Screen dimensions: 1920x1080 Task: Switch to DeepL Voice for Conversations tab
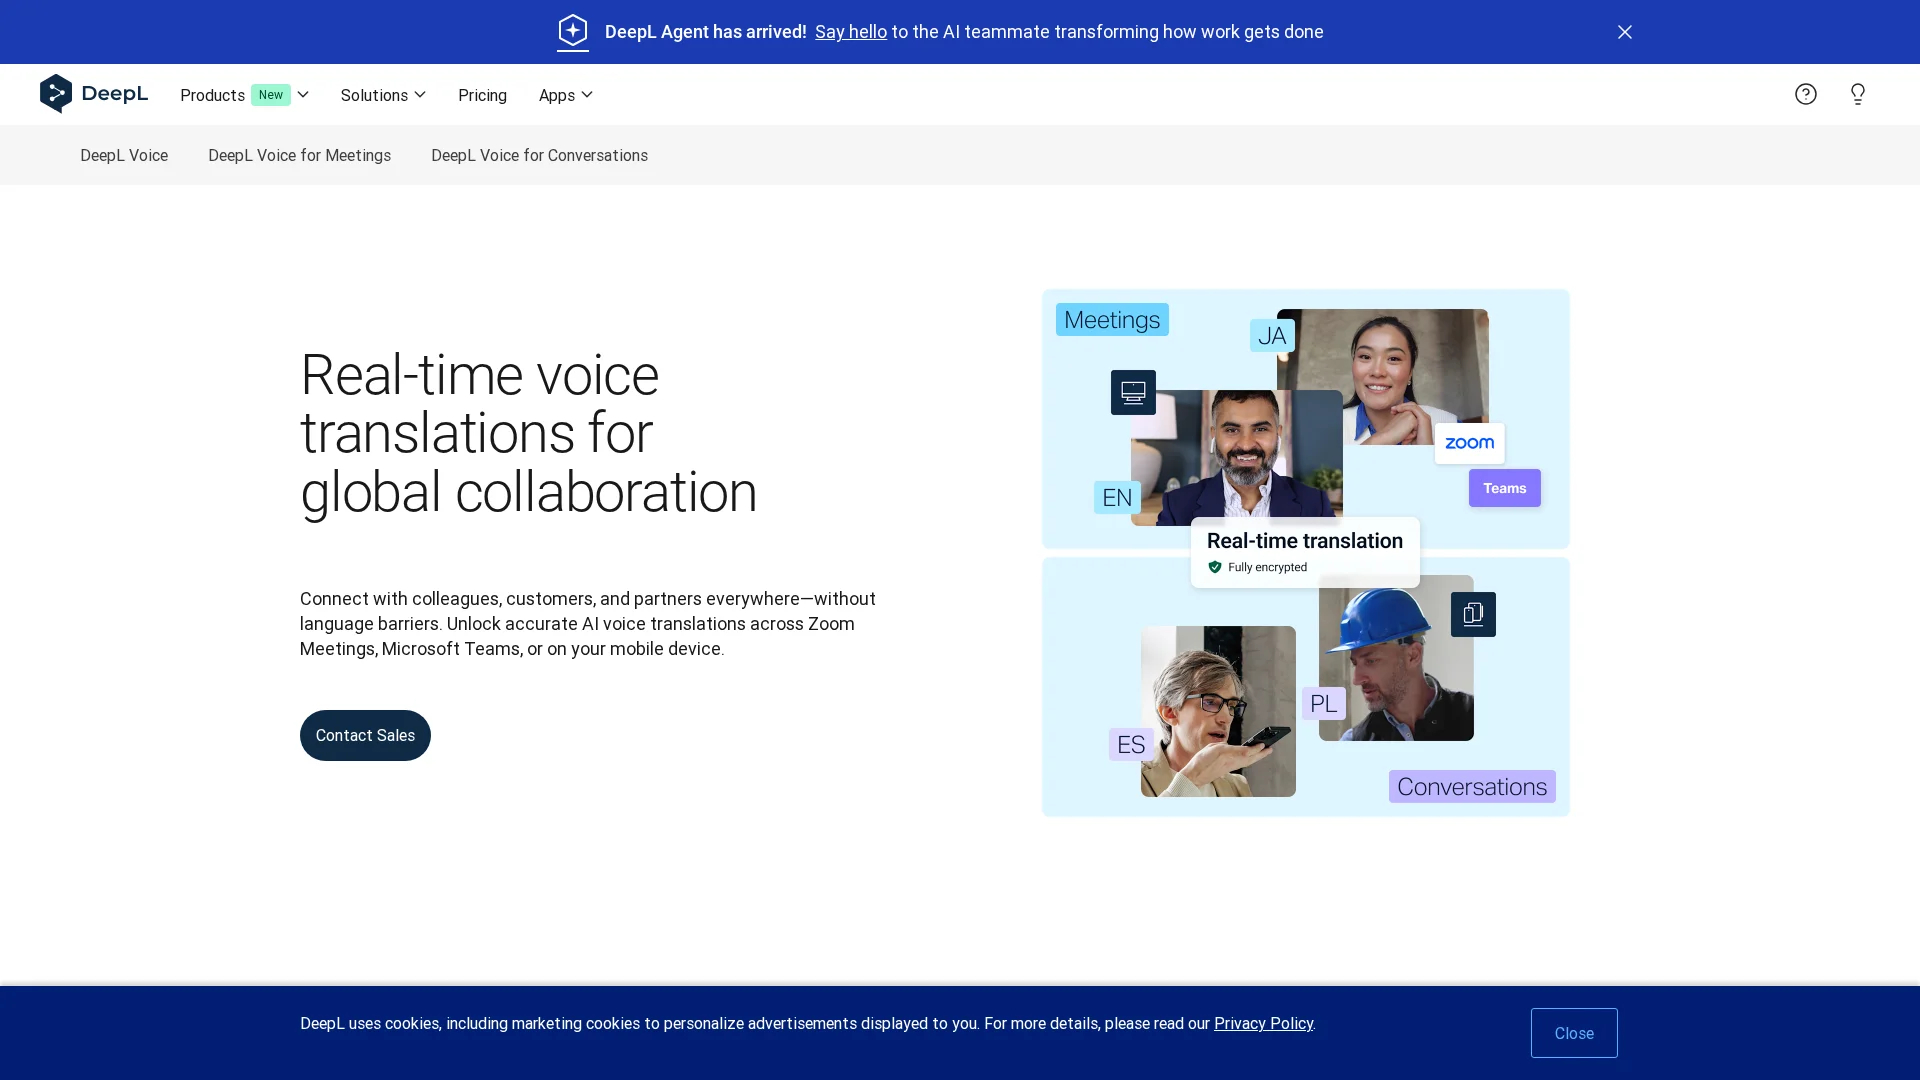tap(539, 155)
